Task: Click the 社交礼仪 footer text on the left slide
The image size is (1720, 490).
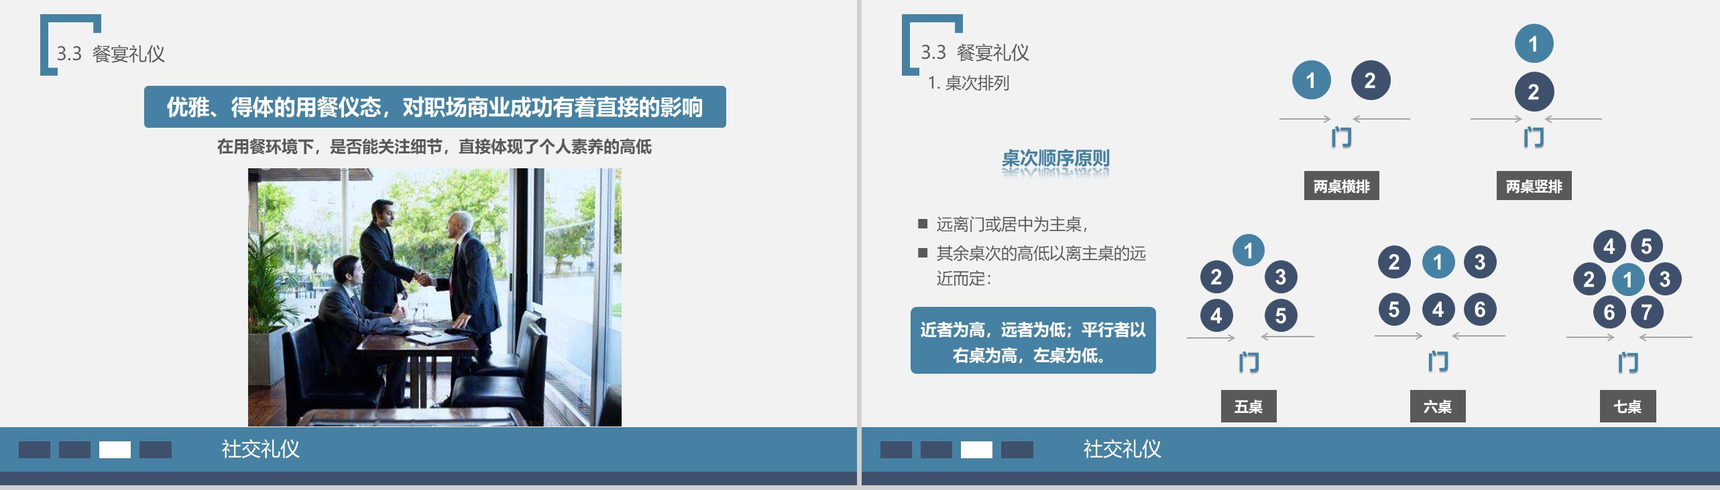Action: (261, 449)
